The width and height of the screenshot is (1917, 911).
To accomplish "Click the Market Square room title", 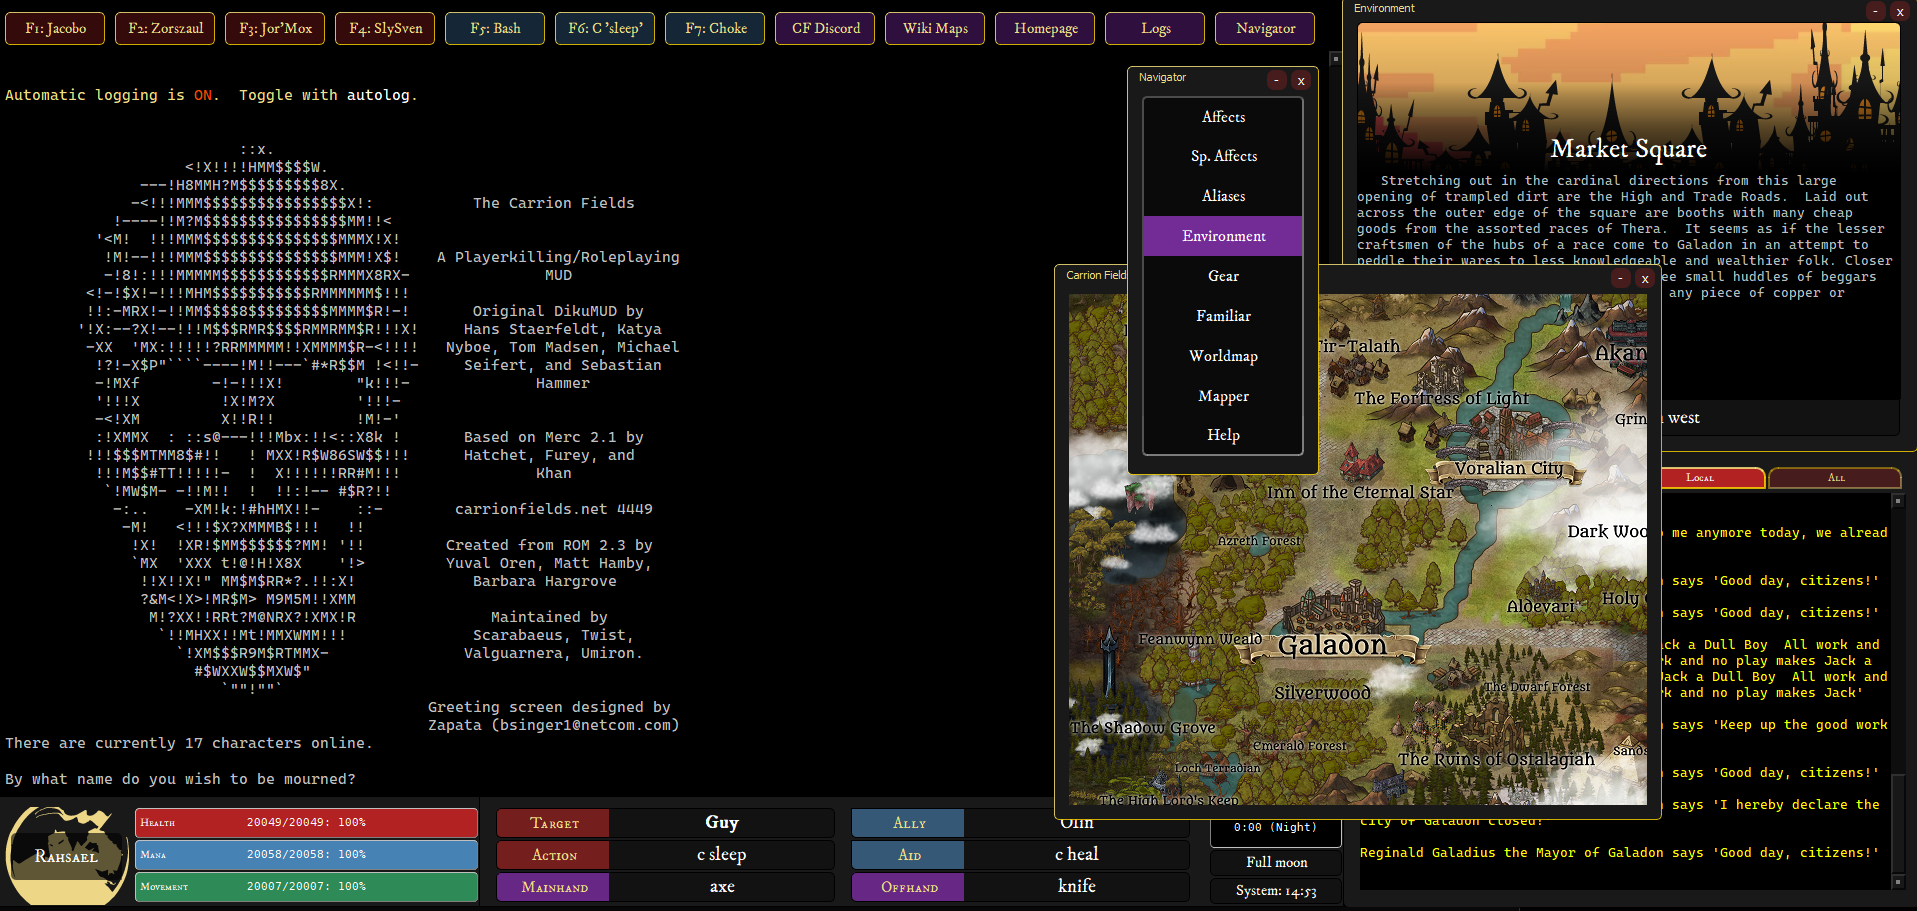I will pyautogui.click(x=1628, y=149).
